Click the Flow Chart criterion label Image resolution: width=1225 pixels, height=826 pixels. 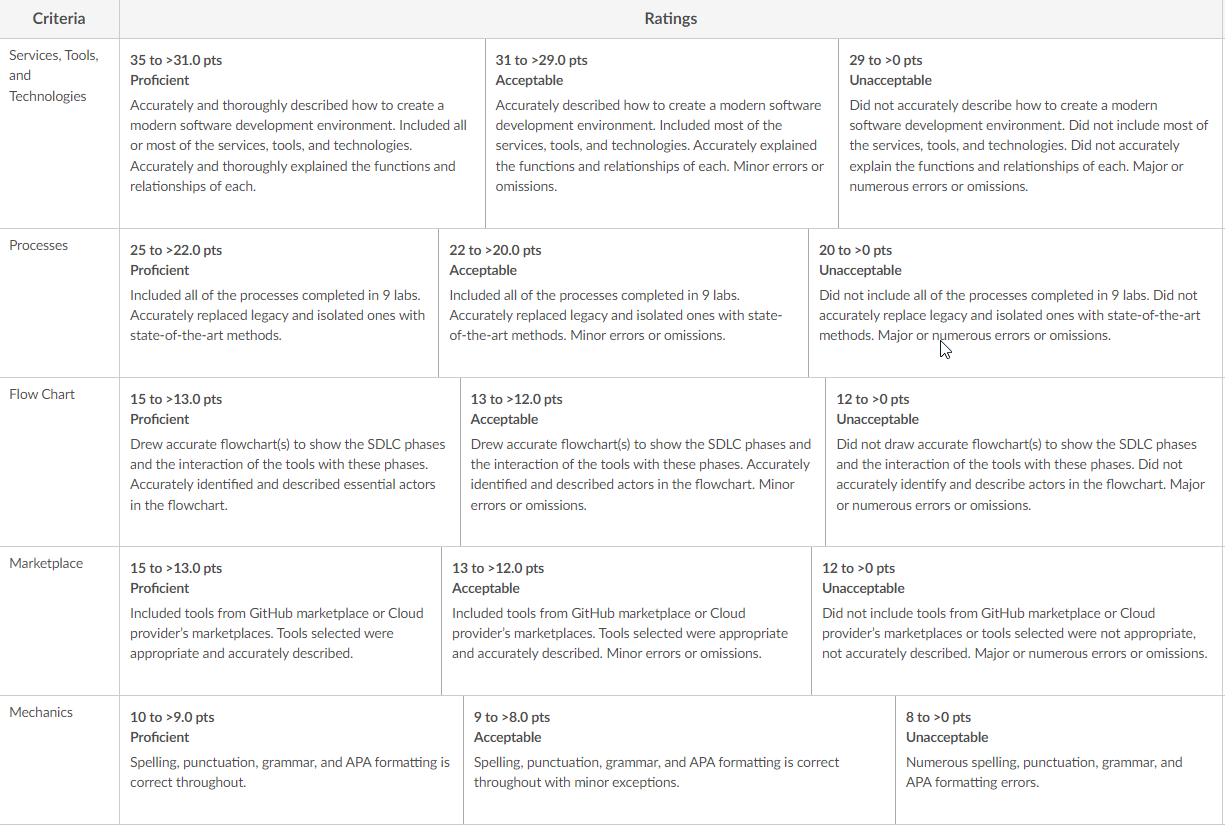click(42, 394)
